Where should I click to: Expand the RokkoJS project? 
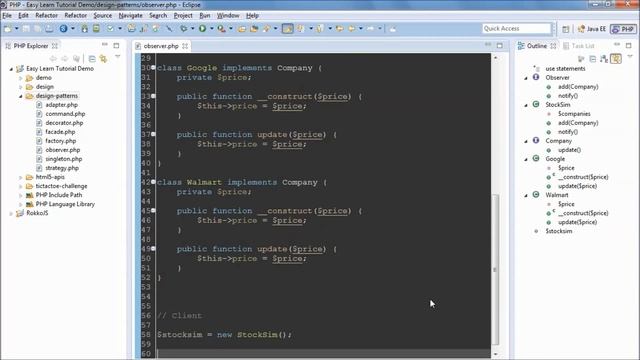point(11,213)
